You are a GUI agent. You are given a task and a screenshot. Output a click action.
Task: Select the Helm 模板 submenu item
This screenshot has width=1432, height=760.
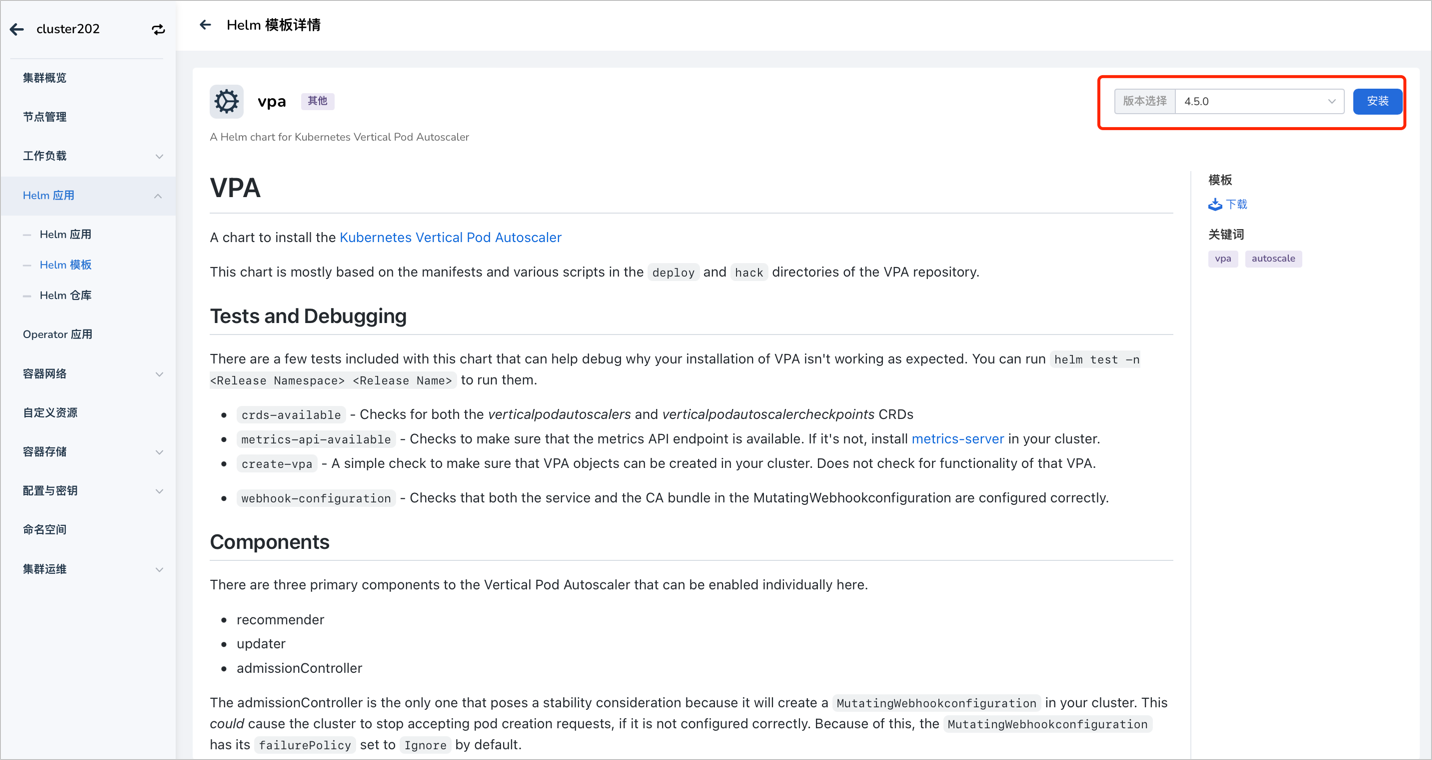tap(66, 265)
